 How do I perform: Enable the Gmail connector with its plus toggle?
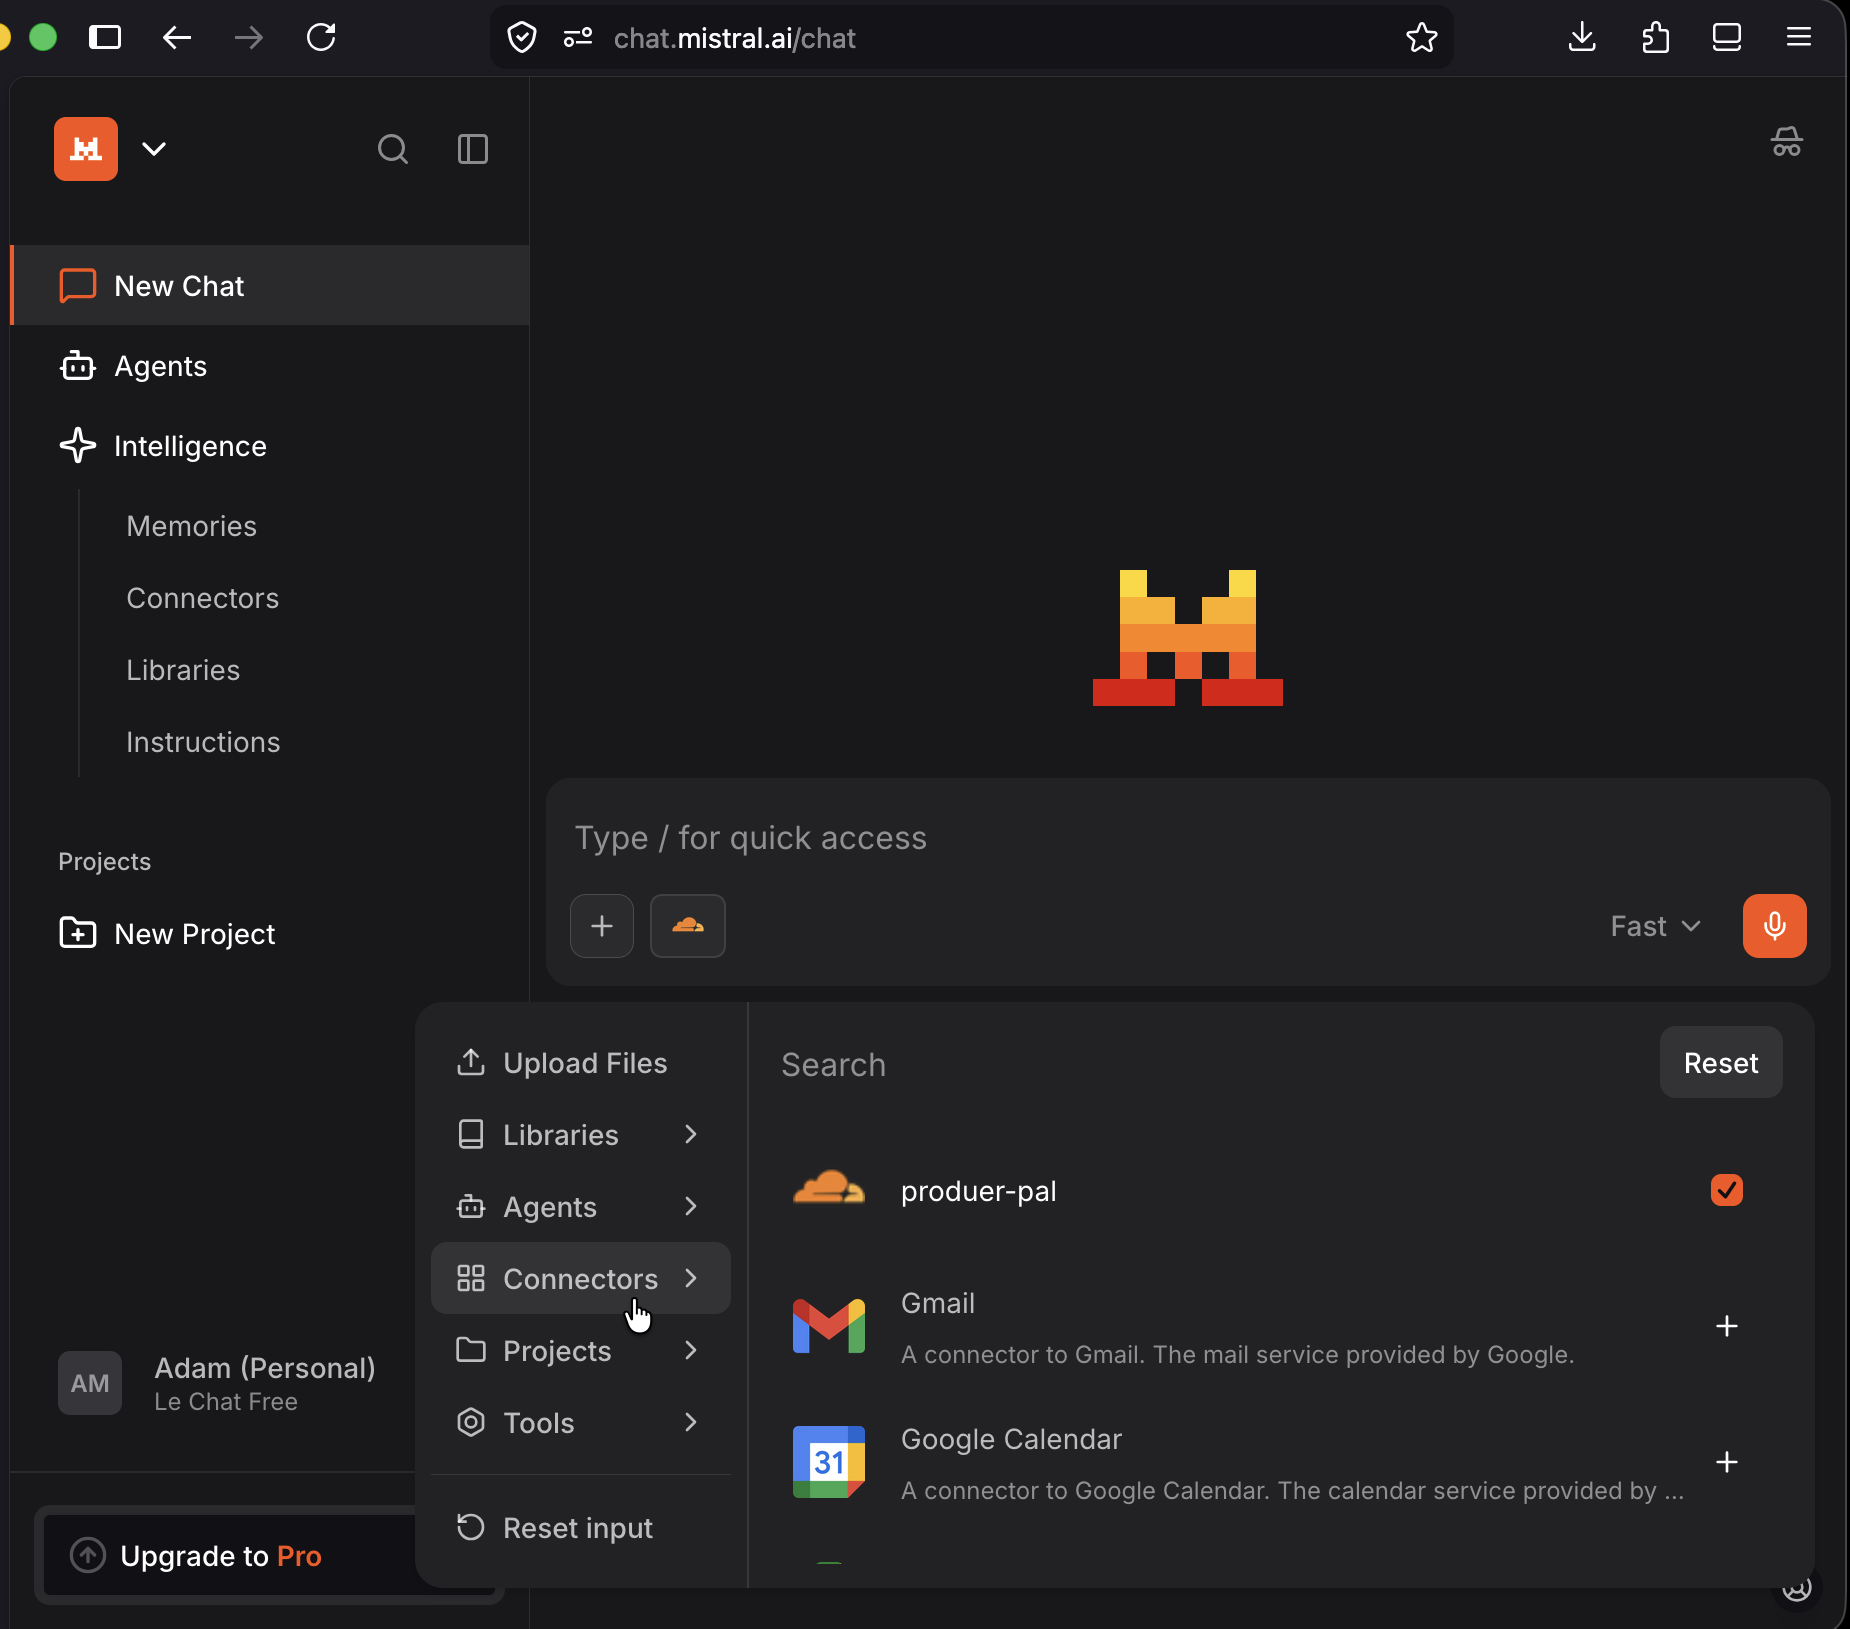pos(1727,1325)
